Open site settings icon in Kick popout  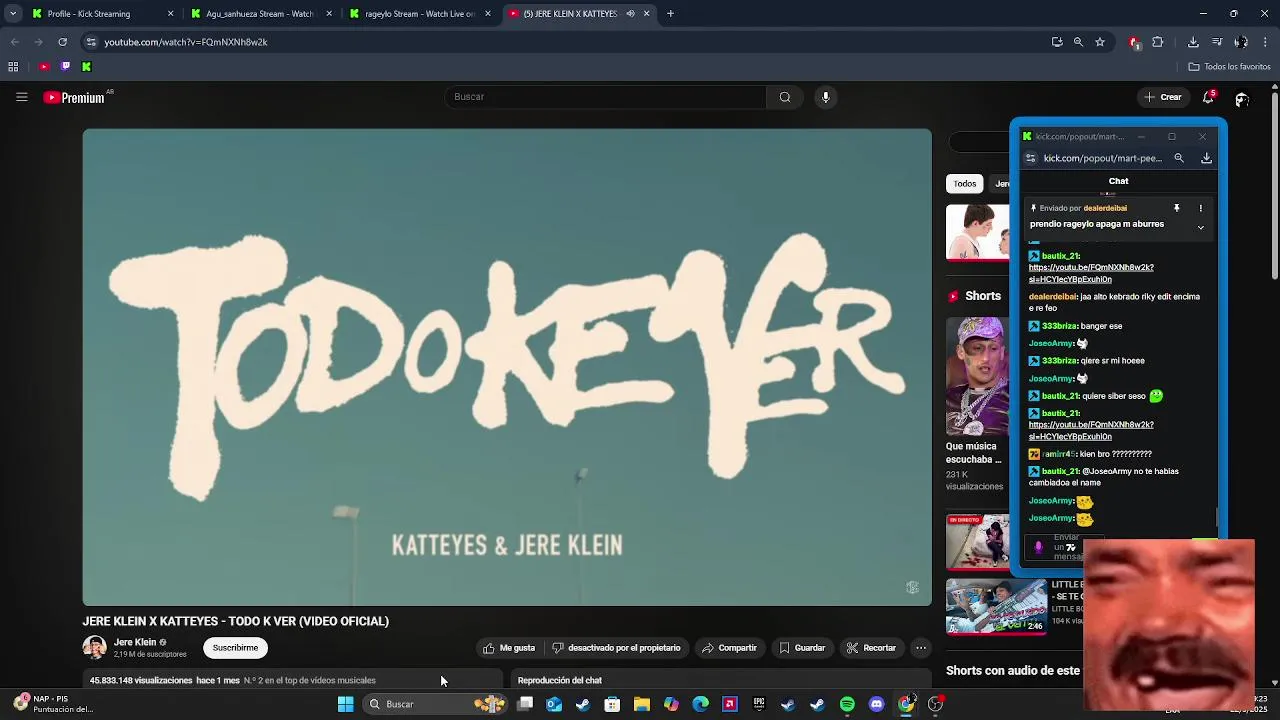[1031, 158]
